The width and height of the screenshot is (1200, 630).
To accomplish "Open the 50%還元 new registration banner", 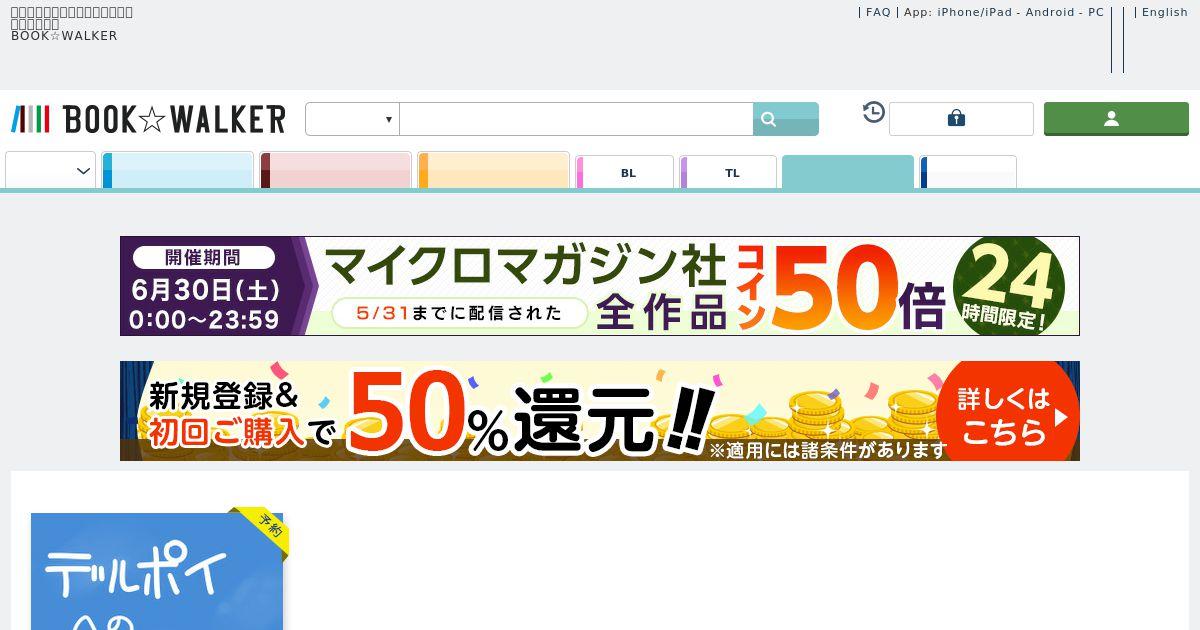I will [600, 411].
